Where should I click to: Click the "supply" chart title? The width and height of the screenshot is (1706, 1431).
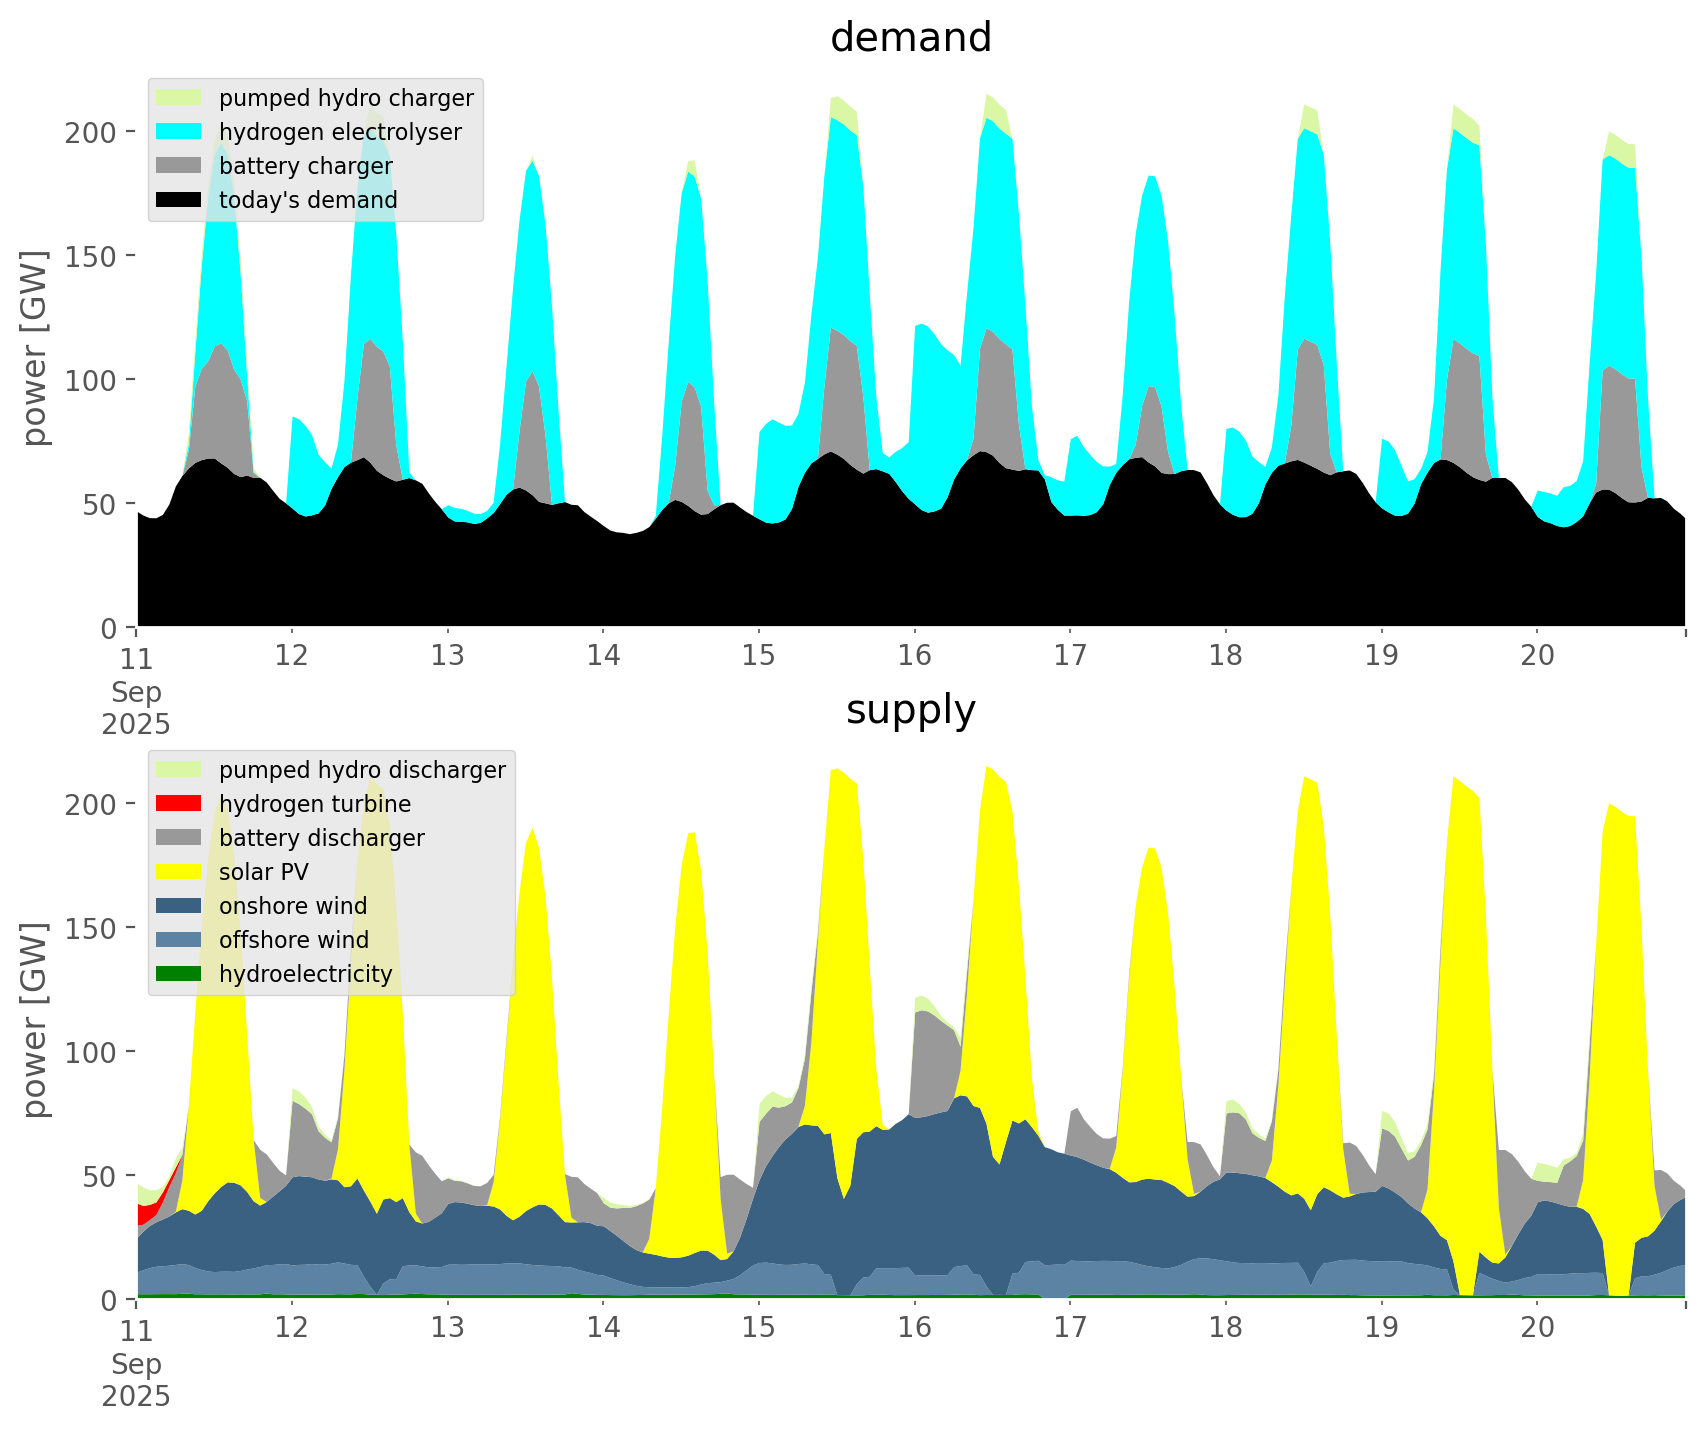(x=910, y=710)
